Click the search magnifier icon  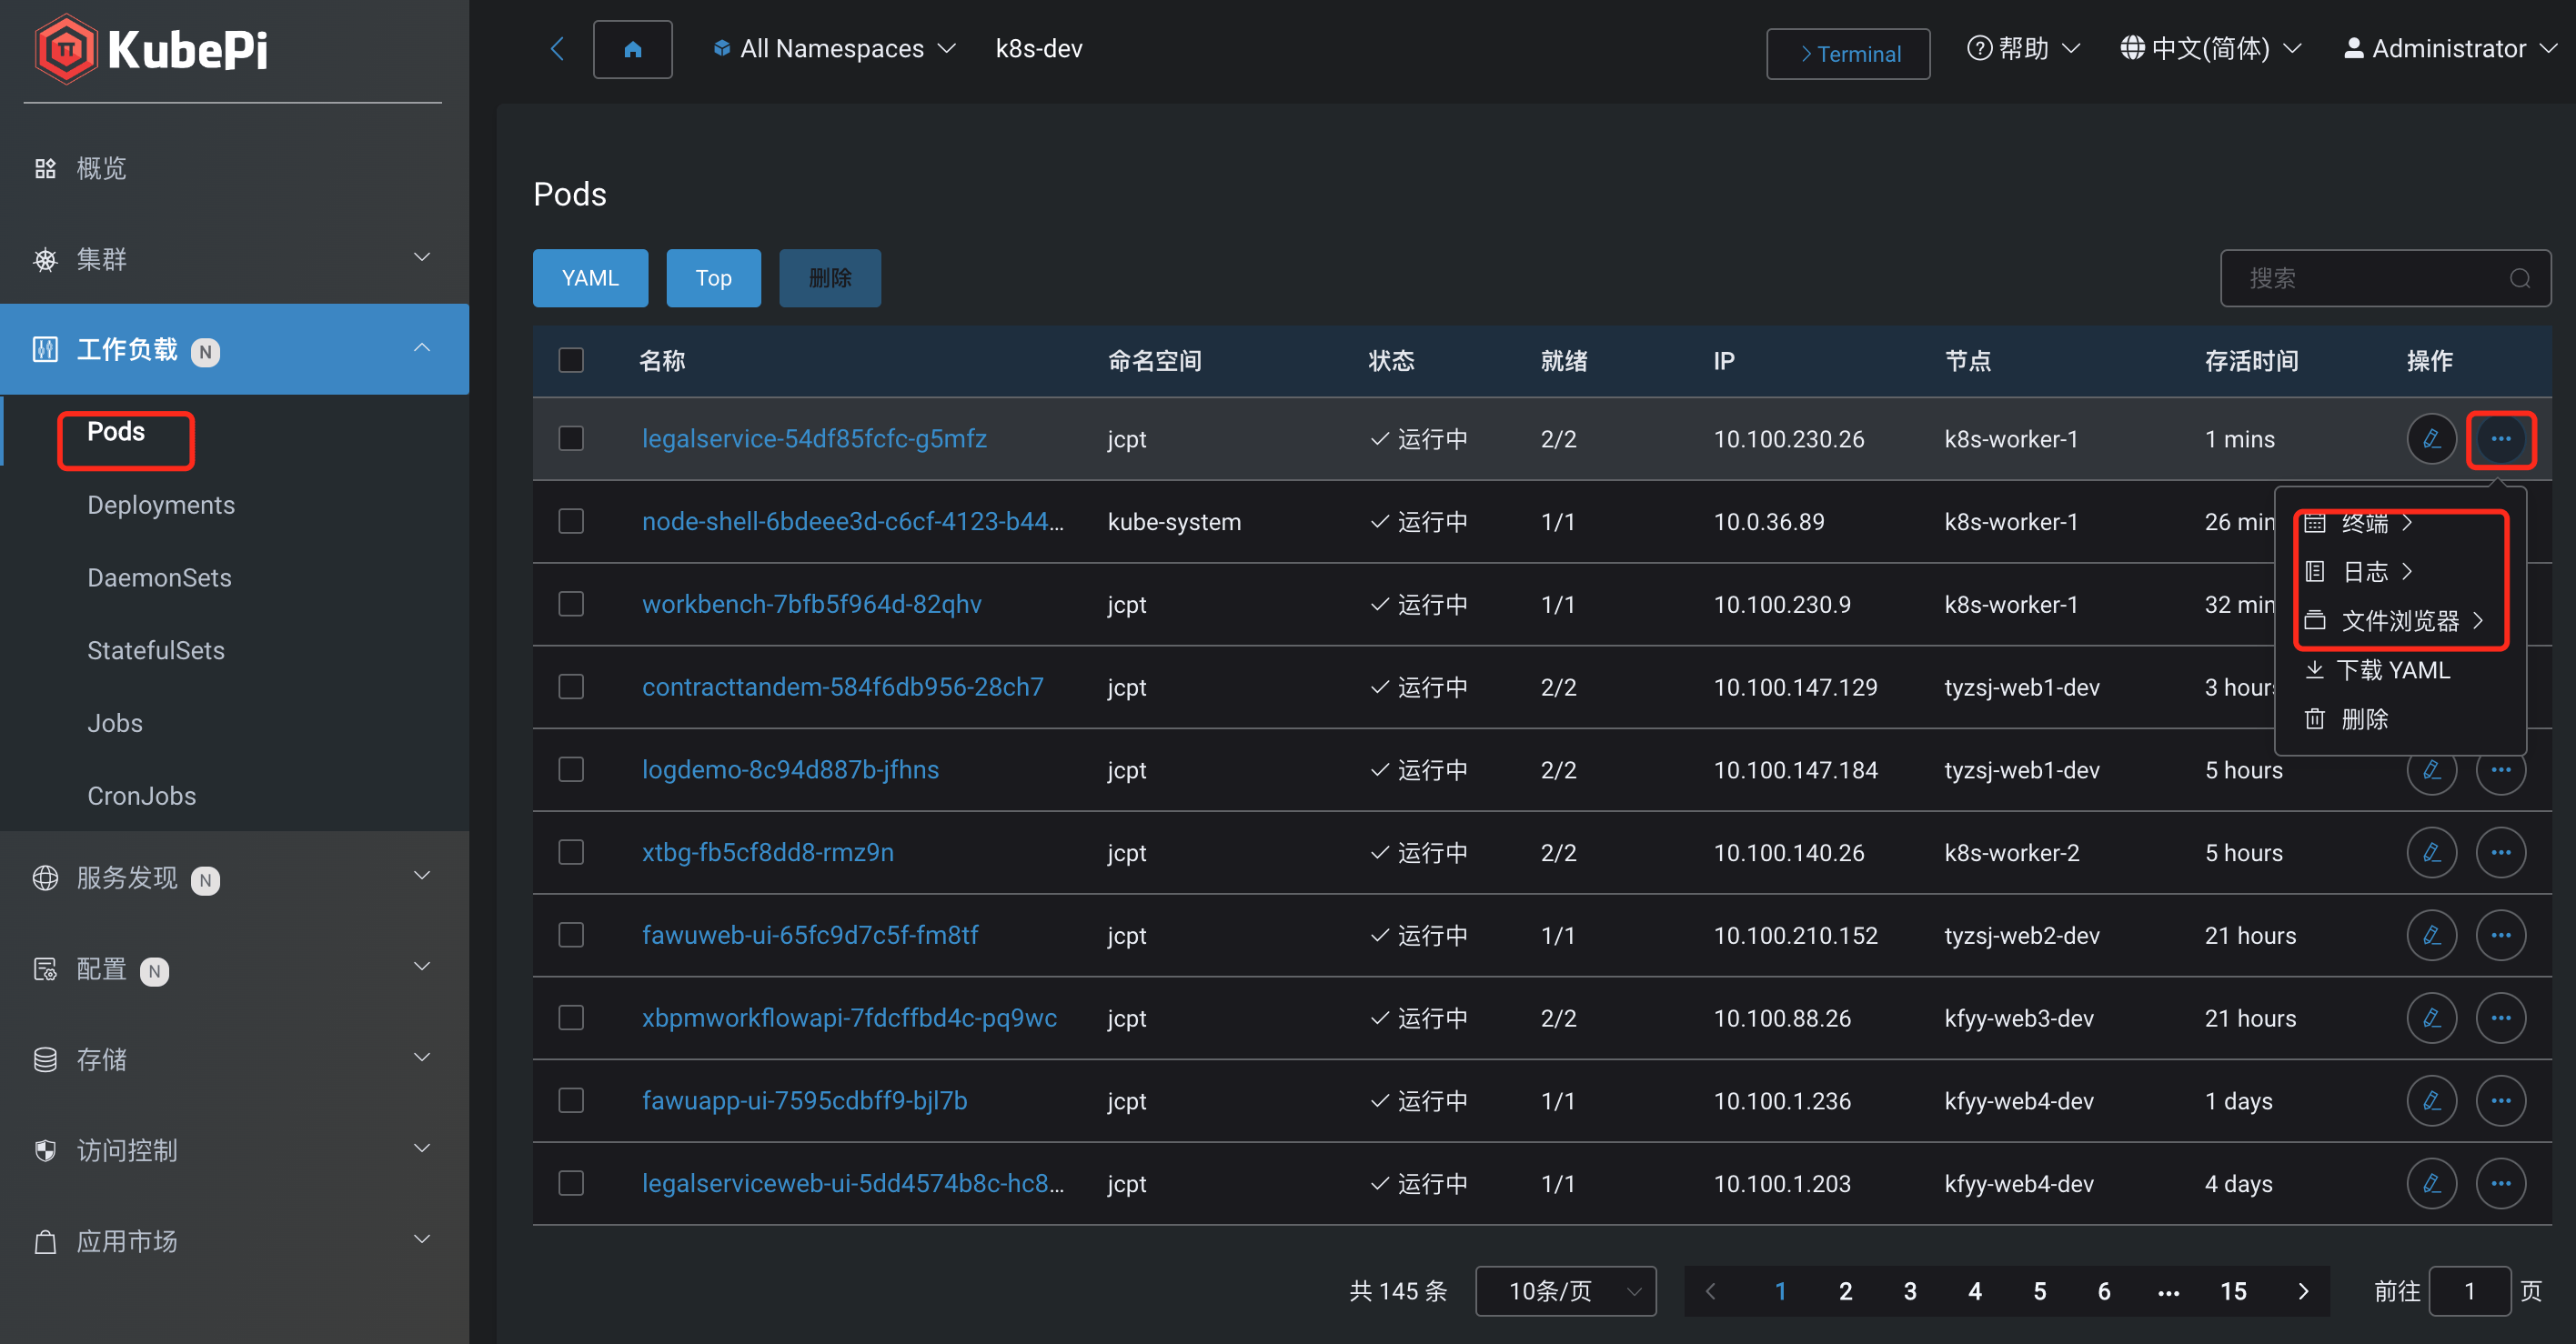[x=2519, y=279]
